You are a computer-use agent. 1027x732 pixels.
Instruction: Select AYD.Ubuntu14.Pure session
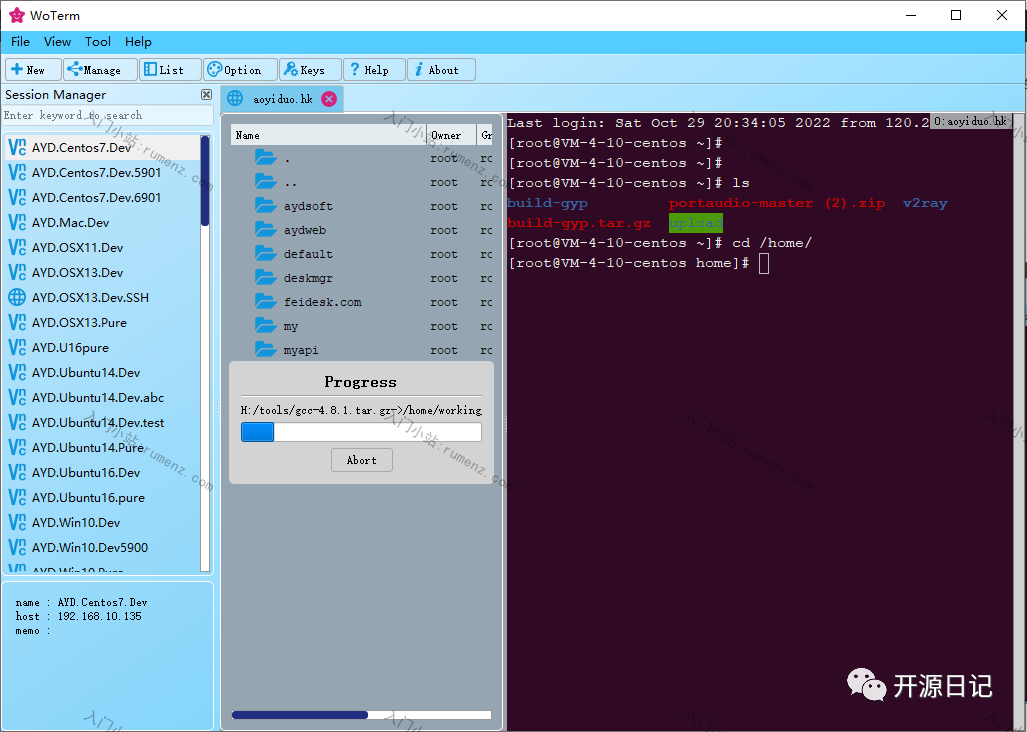coord(102,447)
